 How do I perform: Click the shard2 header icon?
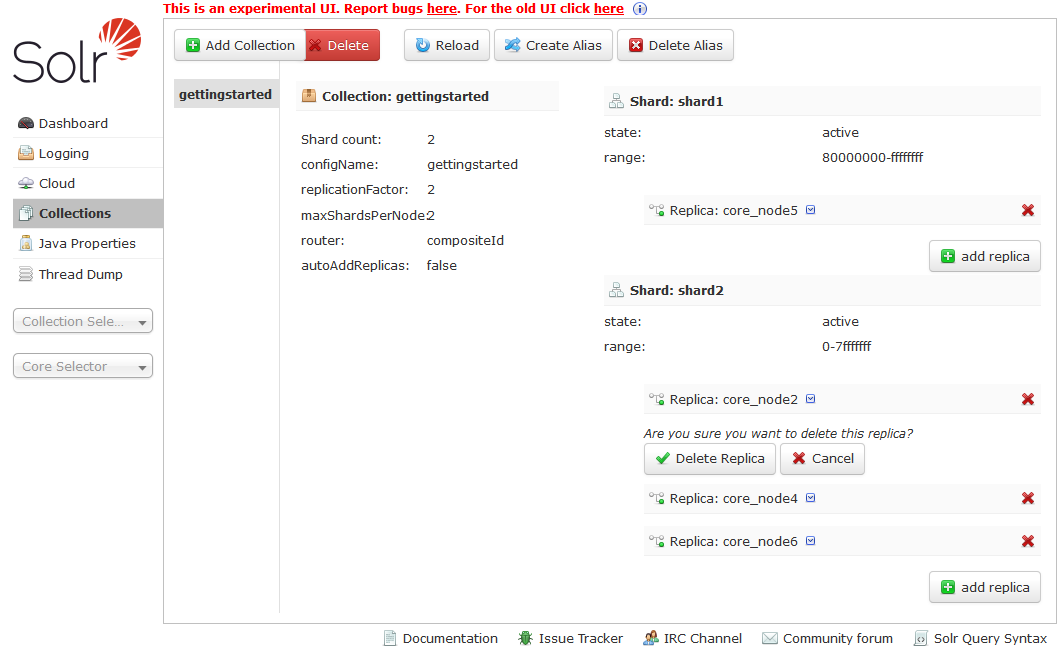616,290
